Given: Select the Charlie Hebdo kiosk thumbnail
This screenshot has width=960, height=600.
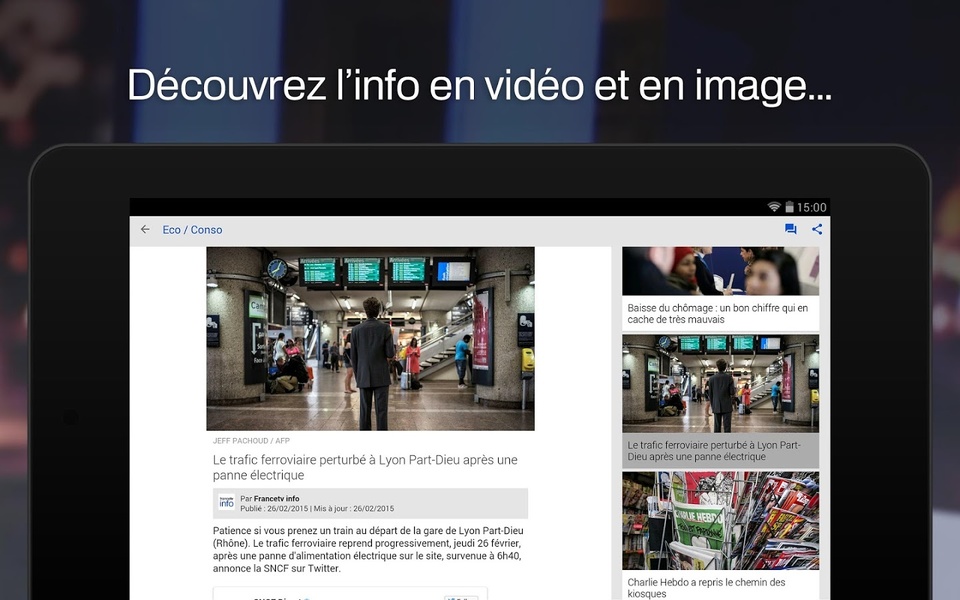Looking at the screenshot, I should 721,520.
